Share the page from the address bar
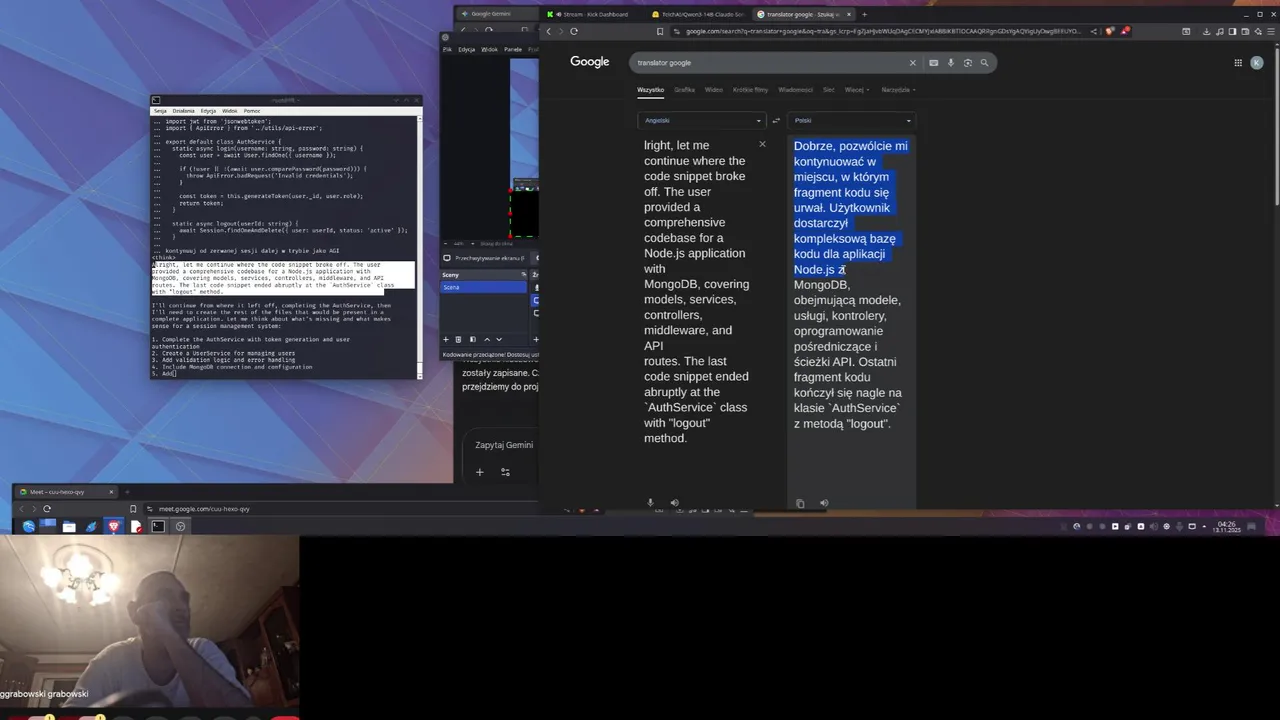Screen dimensions: 1280x720 click(x=1093, y=31)
